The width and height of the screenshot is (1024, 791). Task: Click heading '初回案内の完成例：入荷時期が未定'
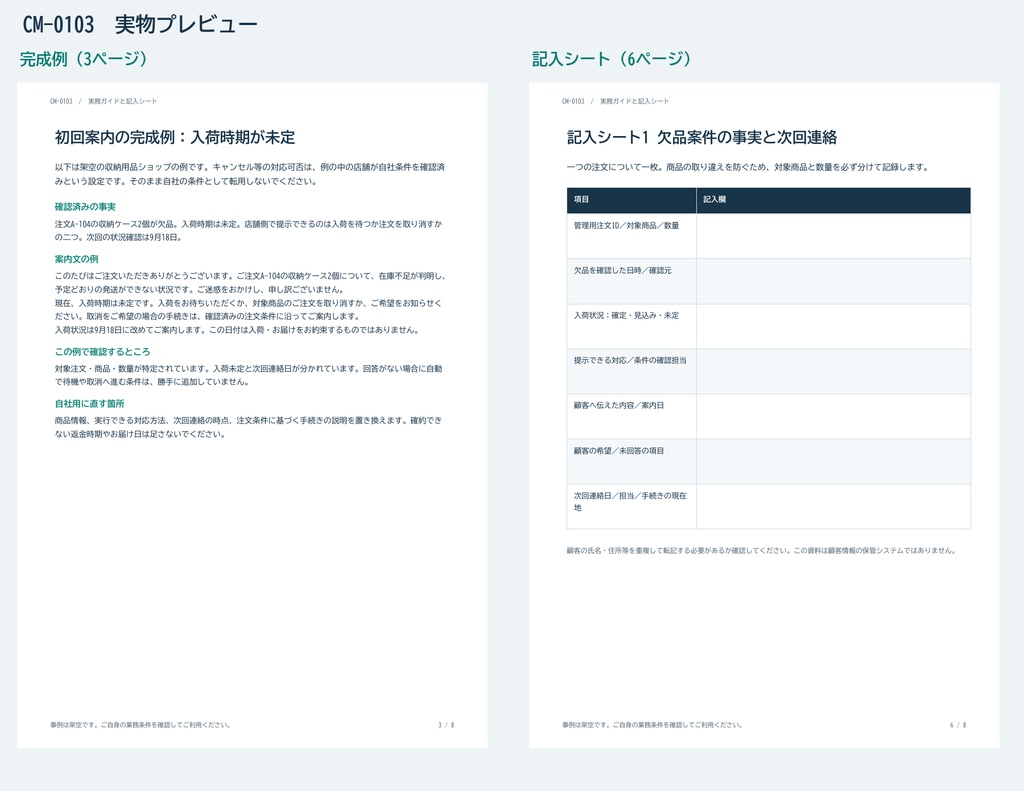click(x=175, y=137)
